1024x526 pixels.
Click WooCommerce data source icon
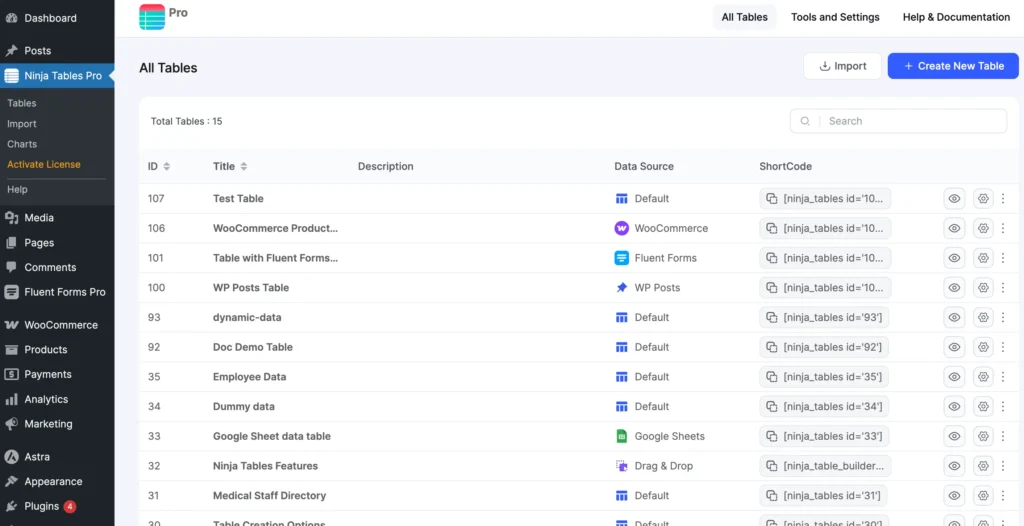pos(622,228)
